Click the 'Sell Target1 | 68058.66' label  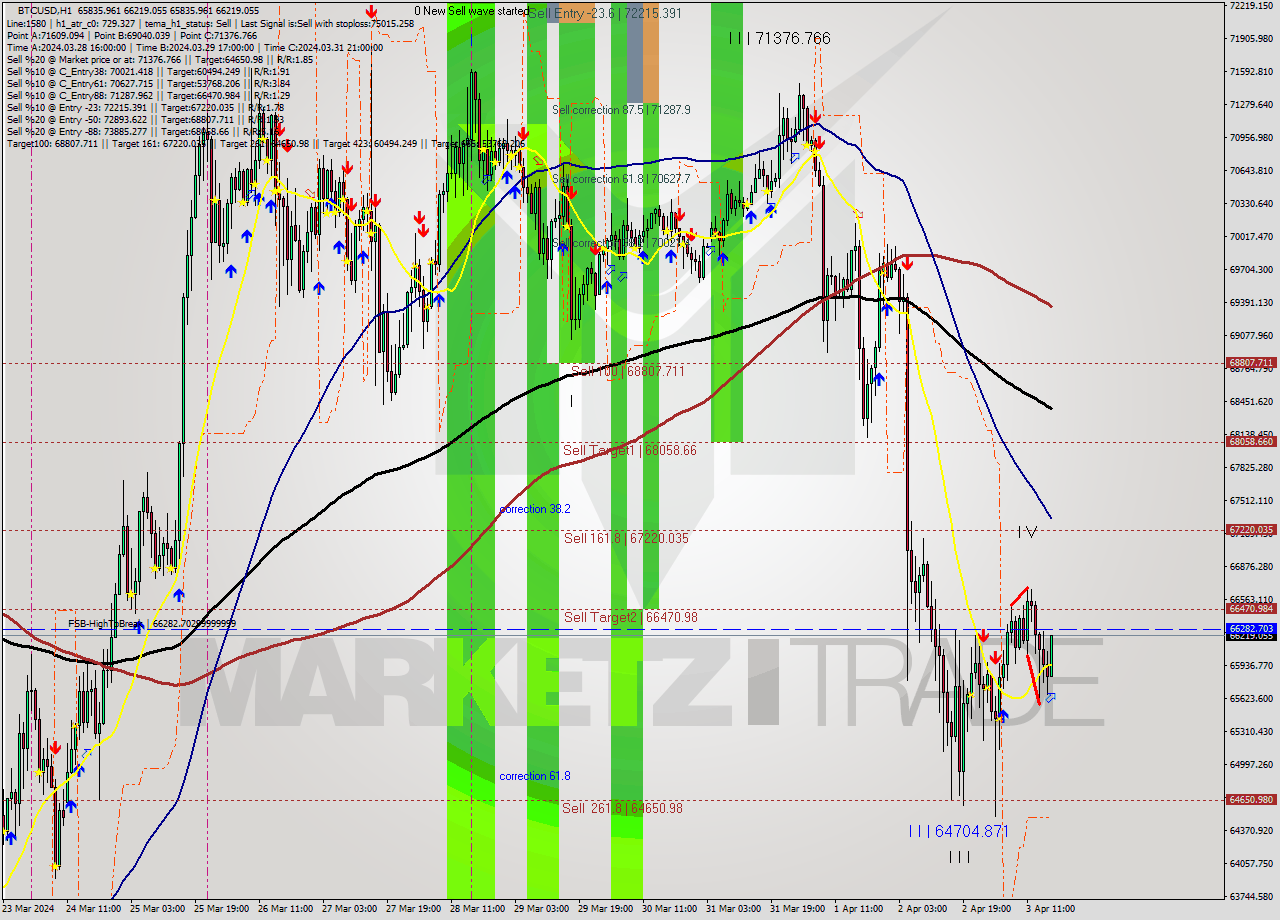point(630,451)
